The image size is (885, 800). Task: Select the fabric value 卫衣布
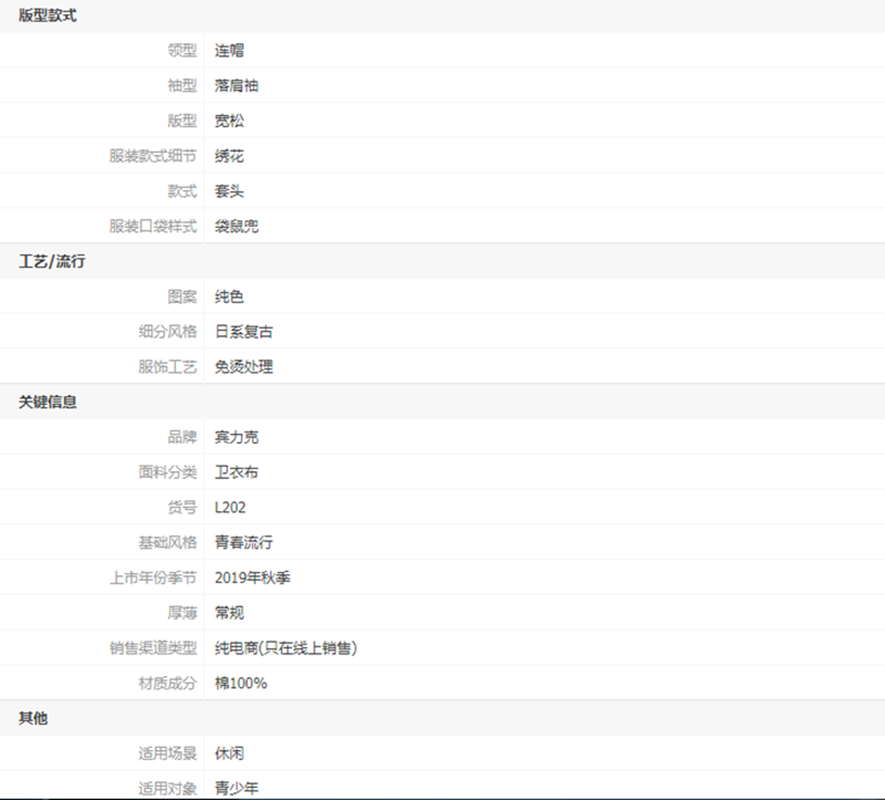coord(236,472)
